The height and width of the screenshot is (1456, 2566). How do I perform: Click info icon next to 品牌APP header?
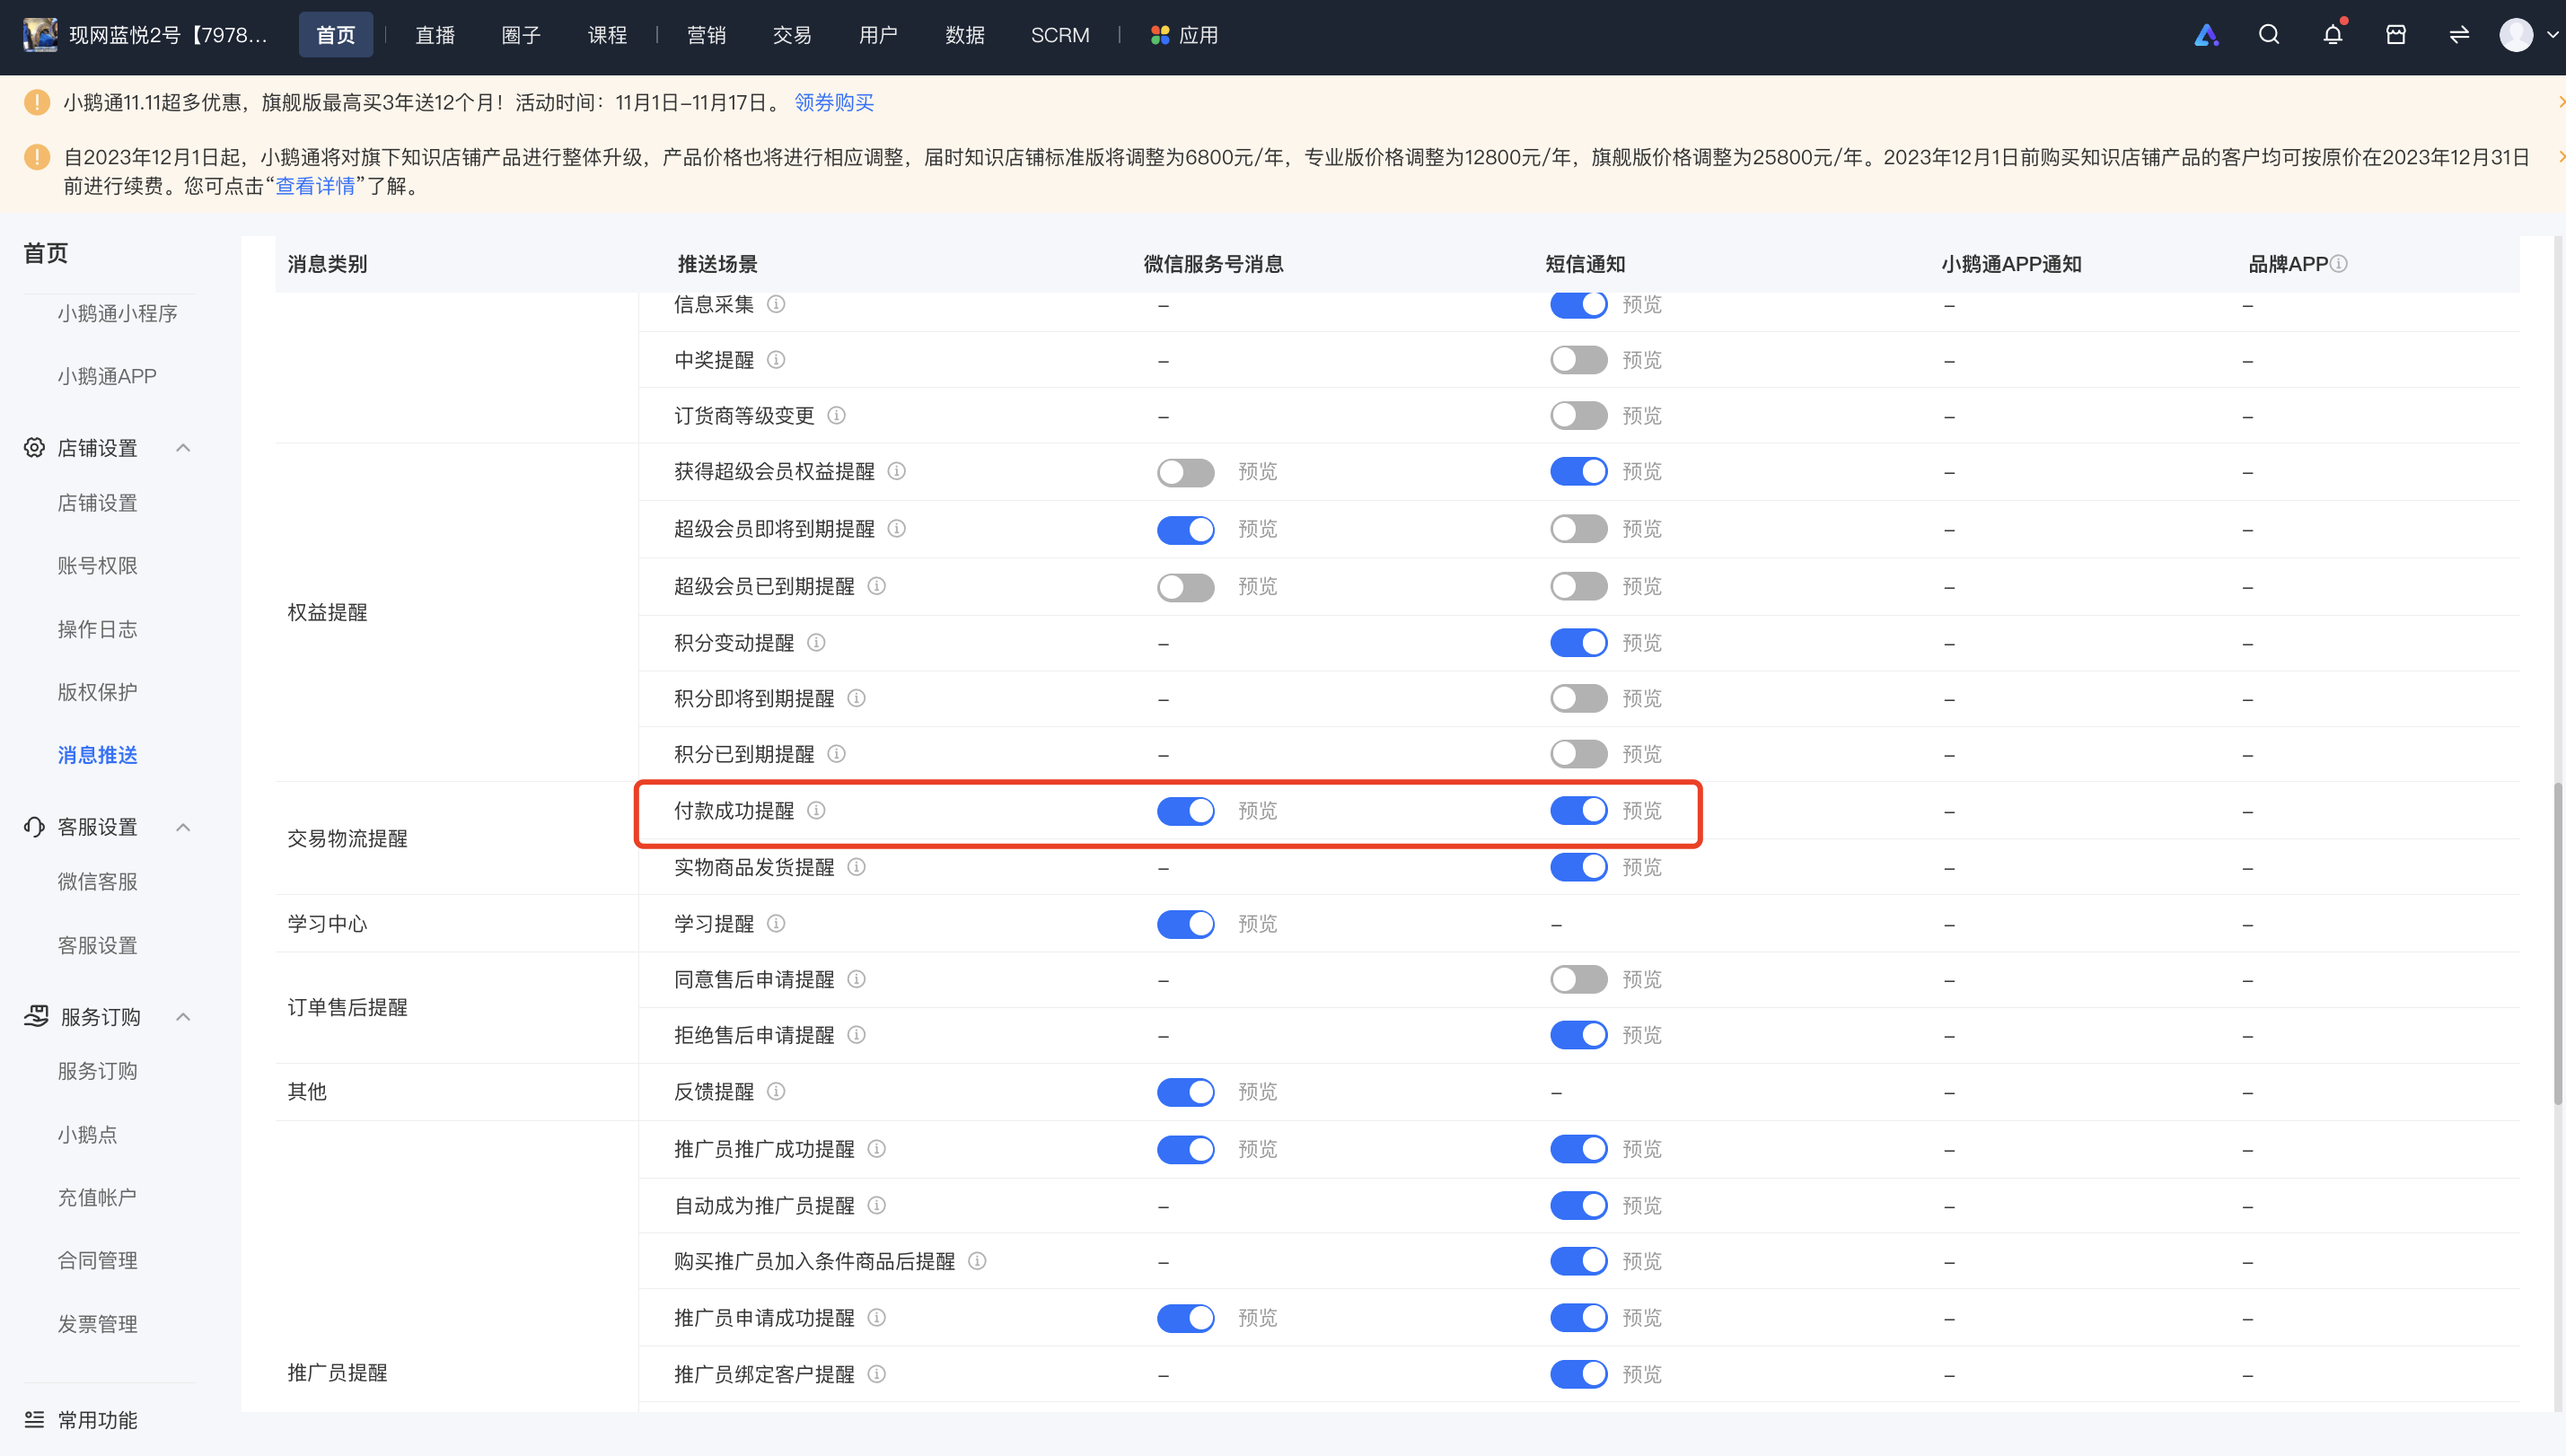2338,264
